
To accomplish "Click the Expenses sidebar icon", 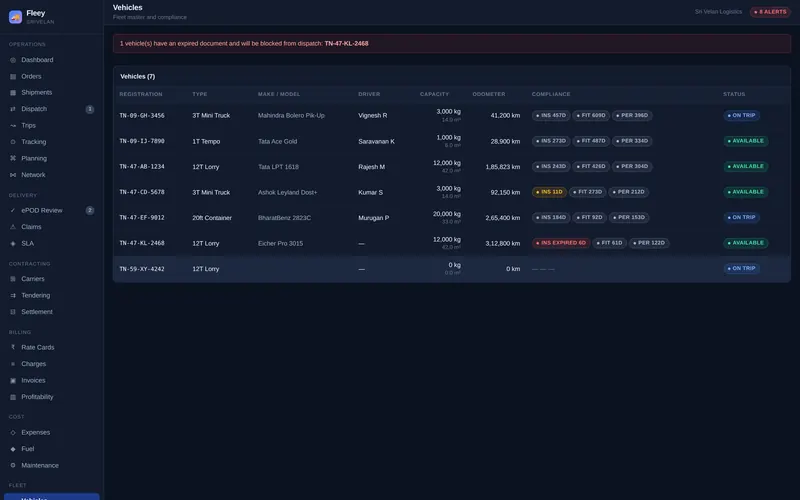I will click(x=13, y=433).
